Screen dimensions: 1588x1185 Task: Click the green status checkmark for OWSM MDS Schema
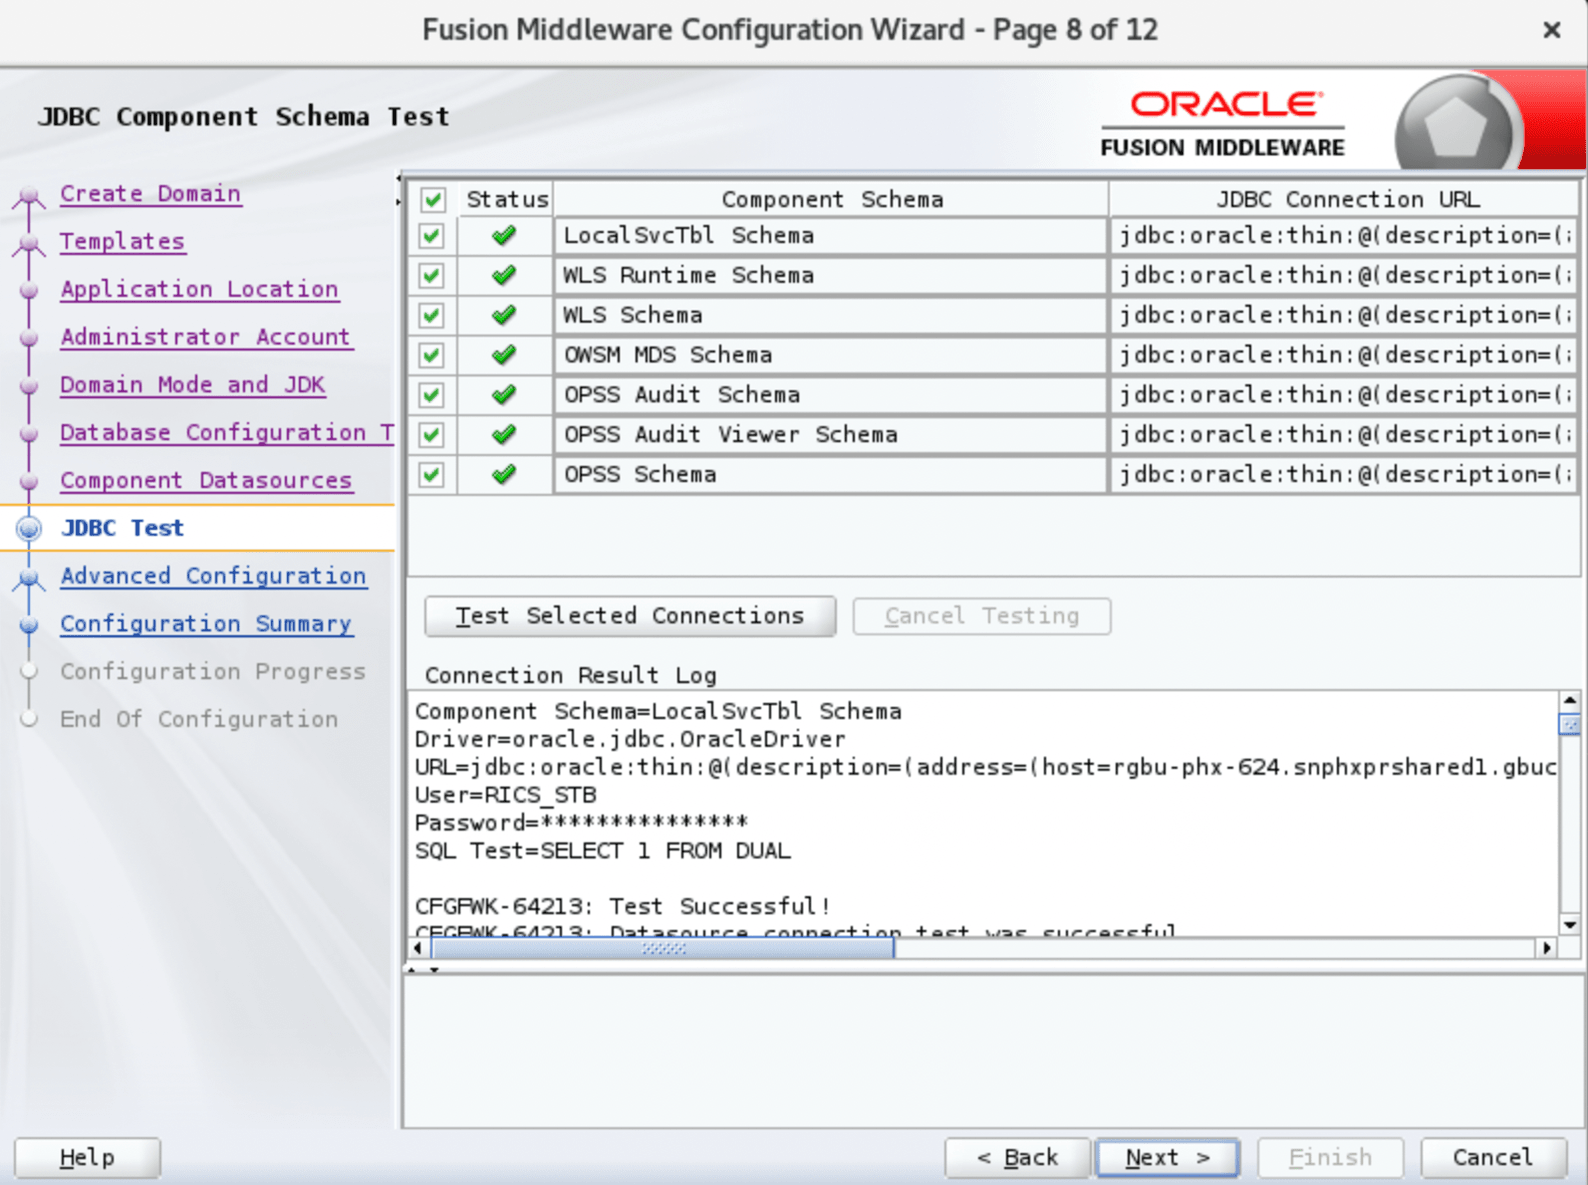(x=504, y=355)
